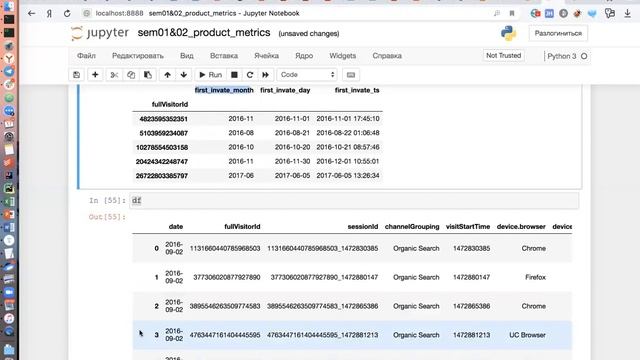Click the Yandex Я home icon
This screenshot has width=640, height=360.
pyautogui.click(x=49, y=13)
